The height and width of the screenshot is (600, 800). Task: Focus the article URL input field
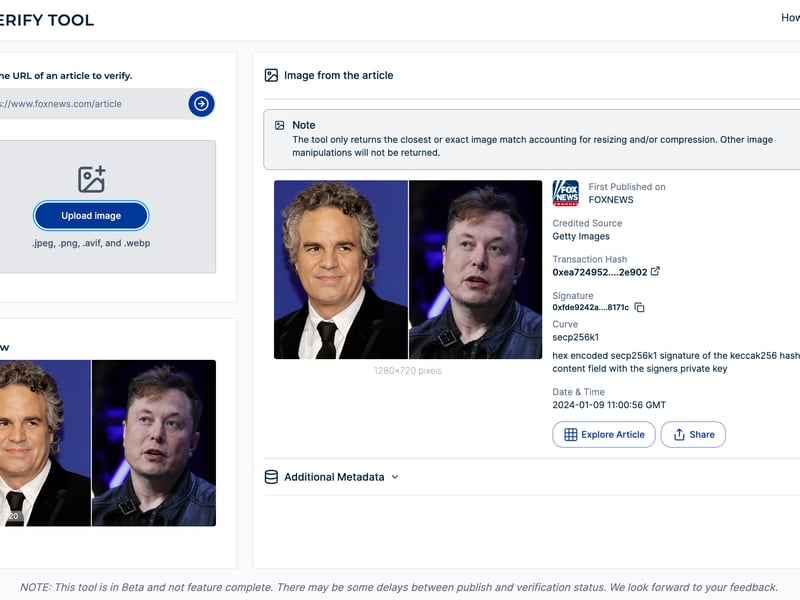pyautogui.click(x=90, y=104)
